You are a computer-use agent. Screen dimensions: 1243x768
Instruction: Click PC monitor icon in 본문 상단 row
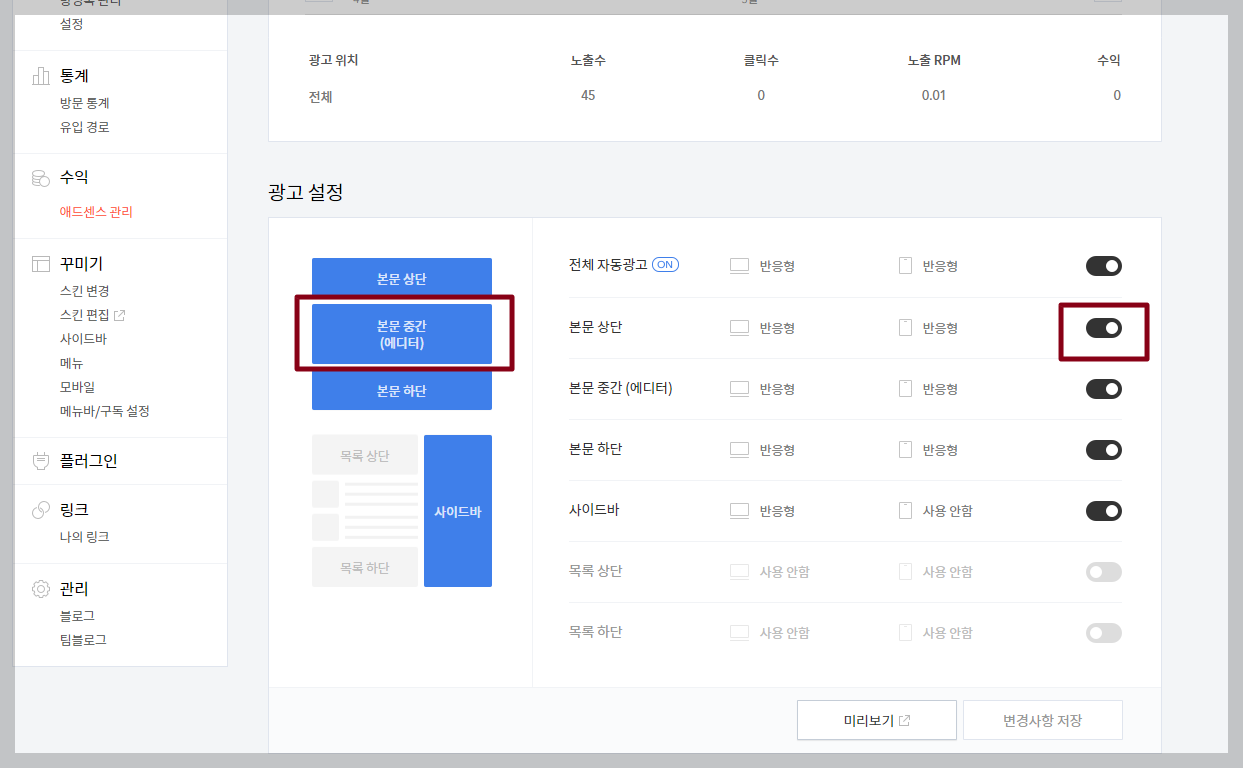tap(739, 327)
